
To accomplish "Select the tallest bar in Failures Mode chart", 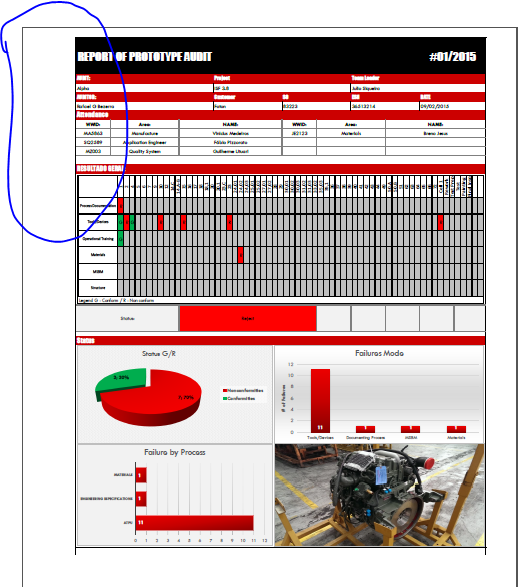I will tap(320, 401).
